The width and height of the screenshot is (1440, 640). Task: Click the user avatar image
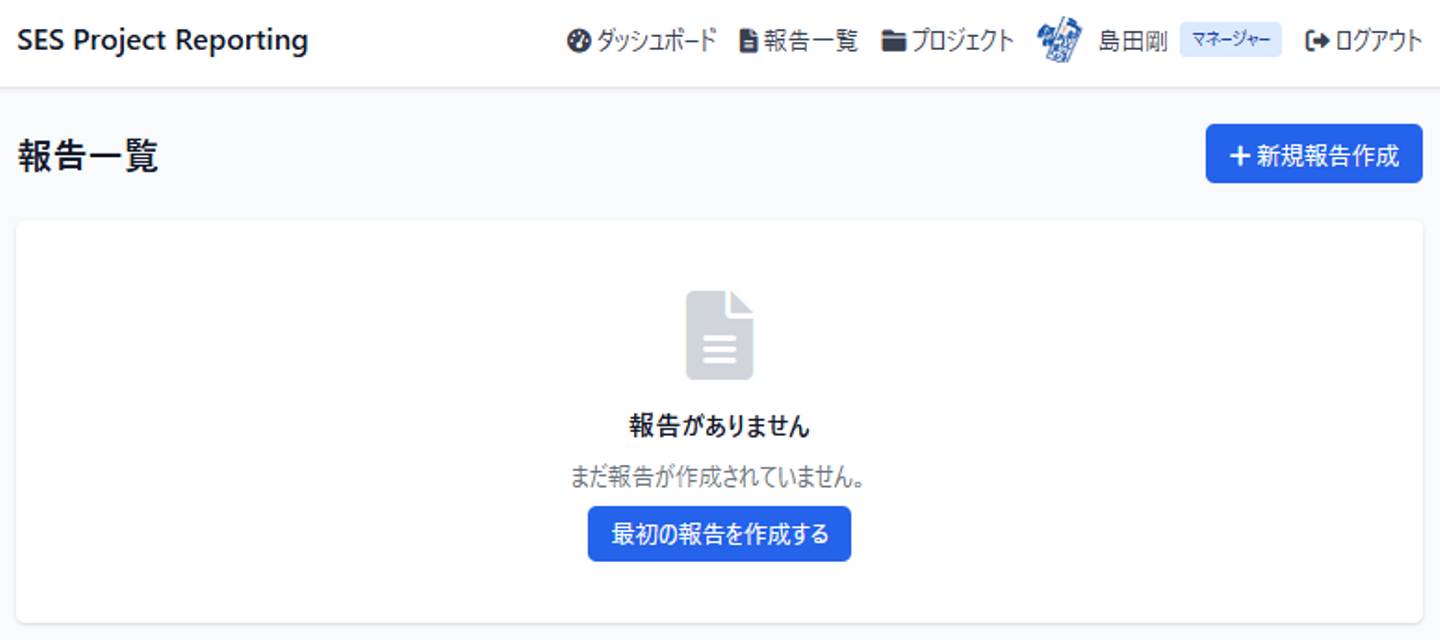(1060, 41)
